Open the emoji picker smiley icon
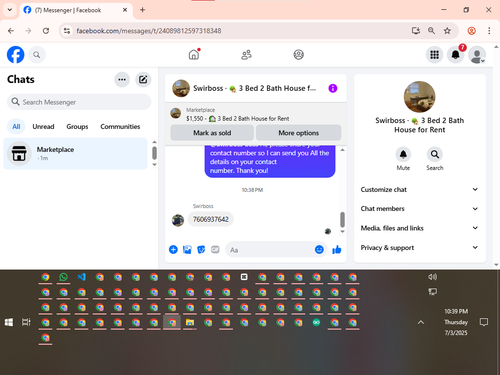The image size is (500, 375). (x=319, y=250)
